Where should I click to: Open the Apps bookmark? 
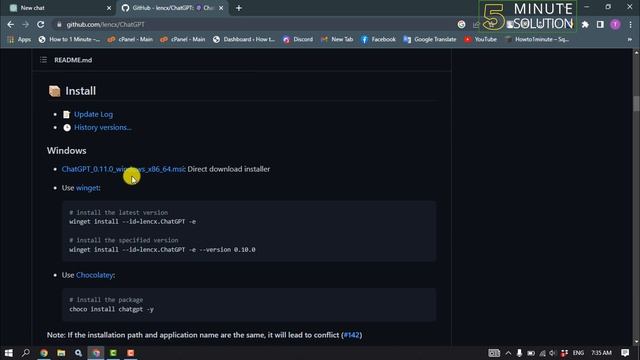(x=19, y=39)
